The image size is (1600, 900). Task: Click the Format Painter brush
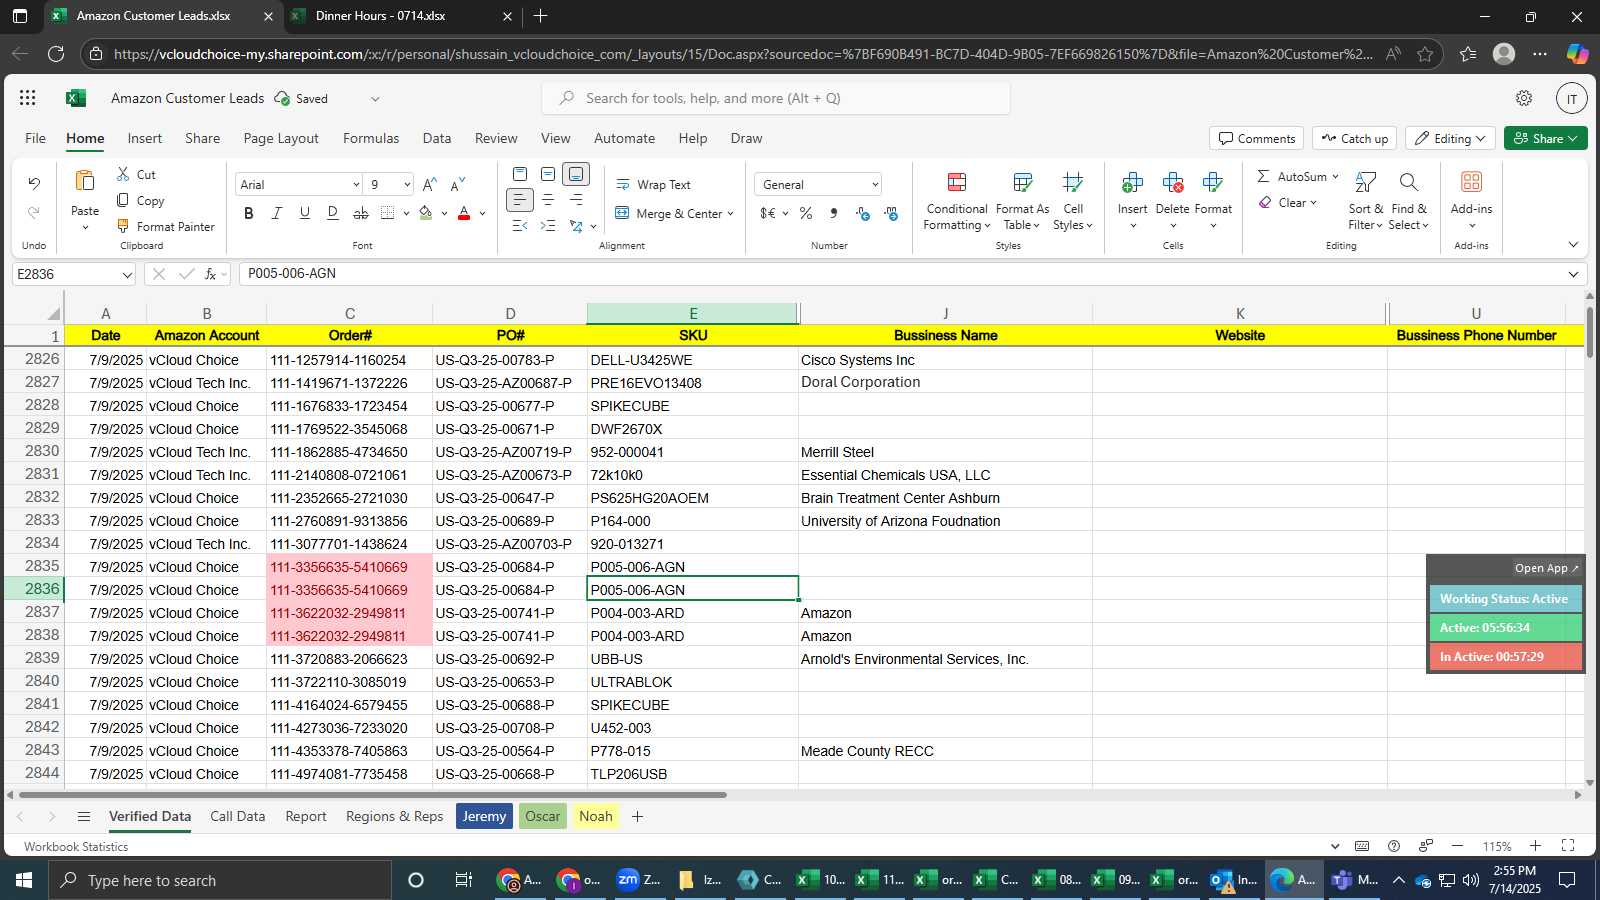(x=124, y=226)
